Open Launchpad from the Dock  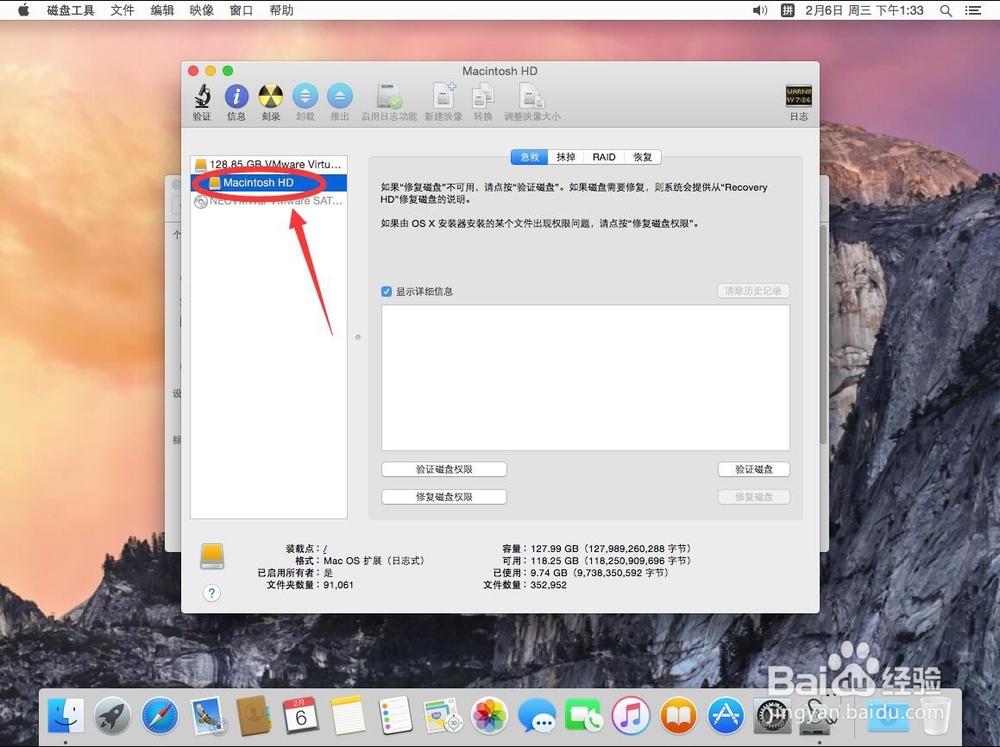click(112, 715)
